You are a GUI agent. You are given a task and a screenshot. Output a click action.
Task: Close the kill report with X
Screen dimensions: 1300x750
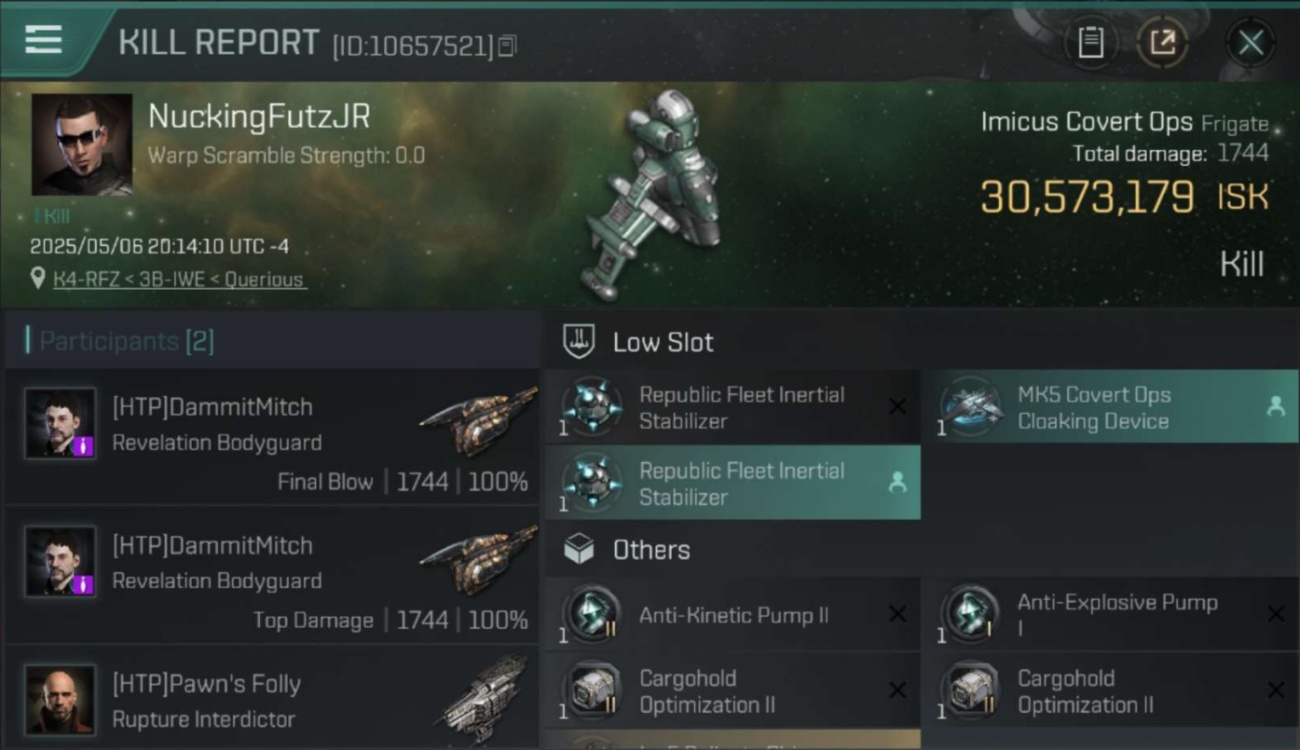[x=1250, y=42]
